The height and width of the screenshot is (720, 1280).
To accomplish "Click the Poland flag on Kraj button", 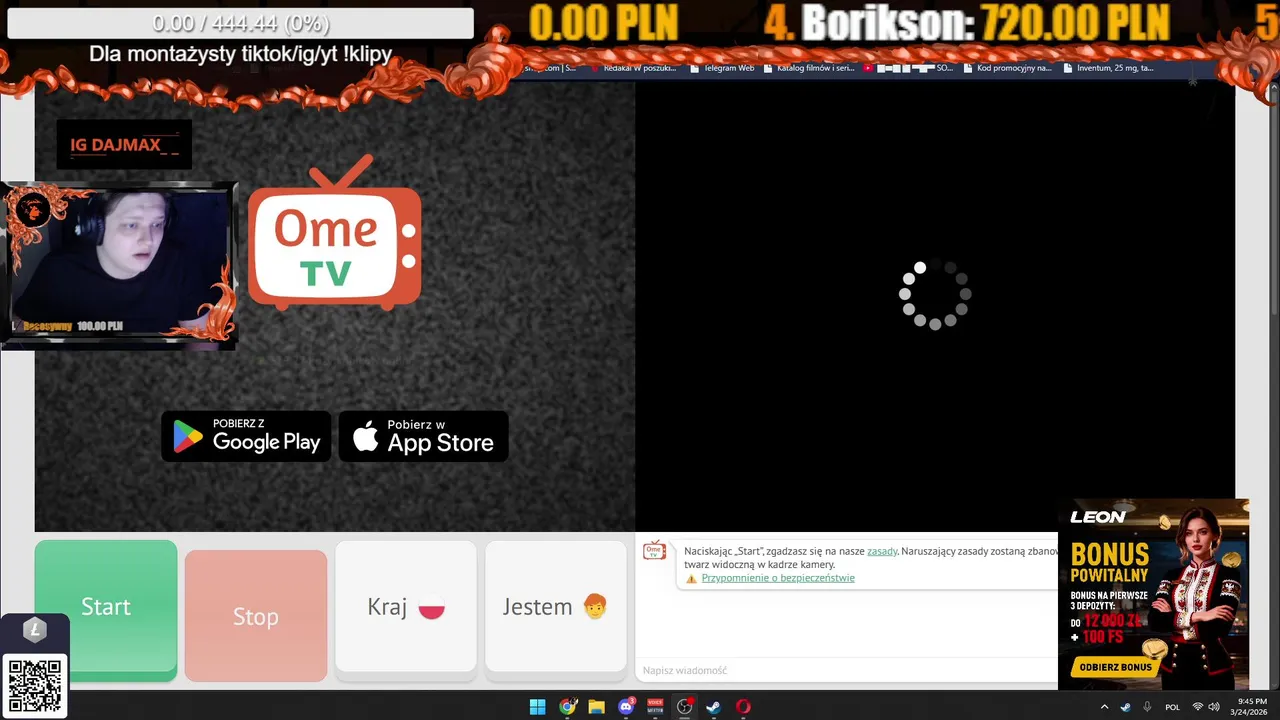I will click(x=431, y=607).
